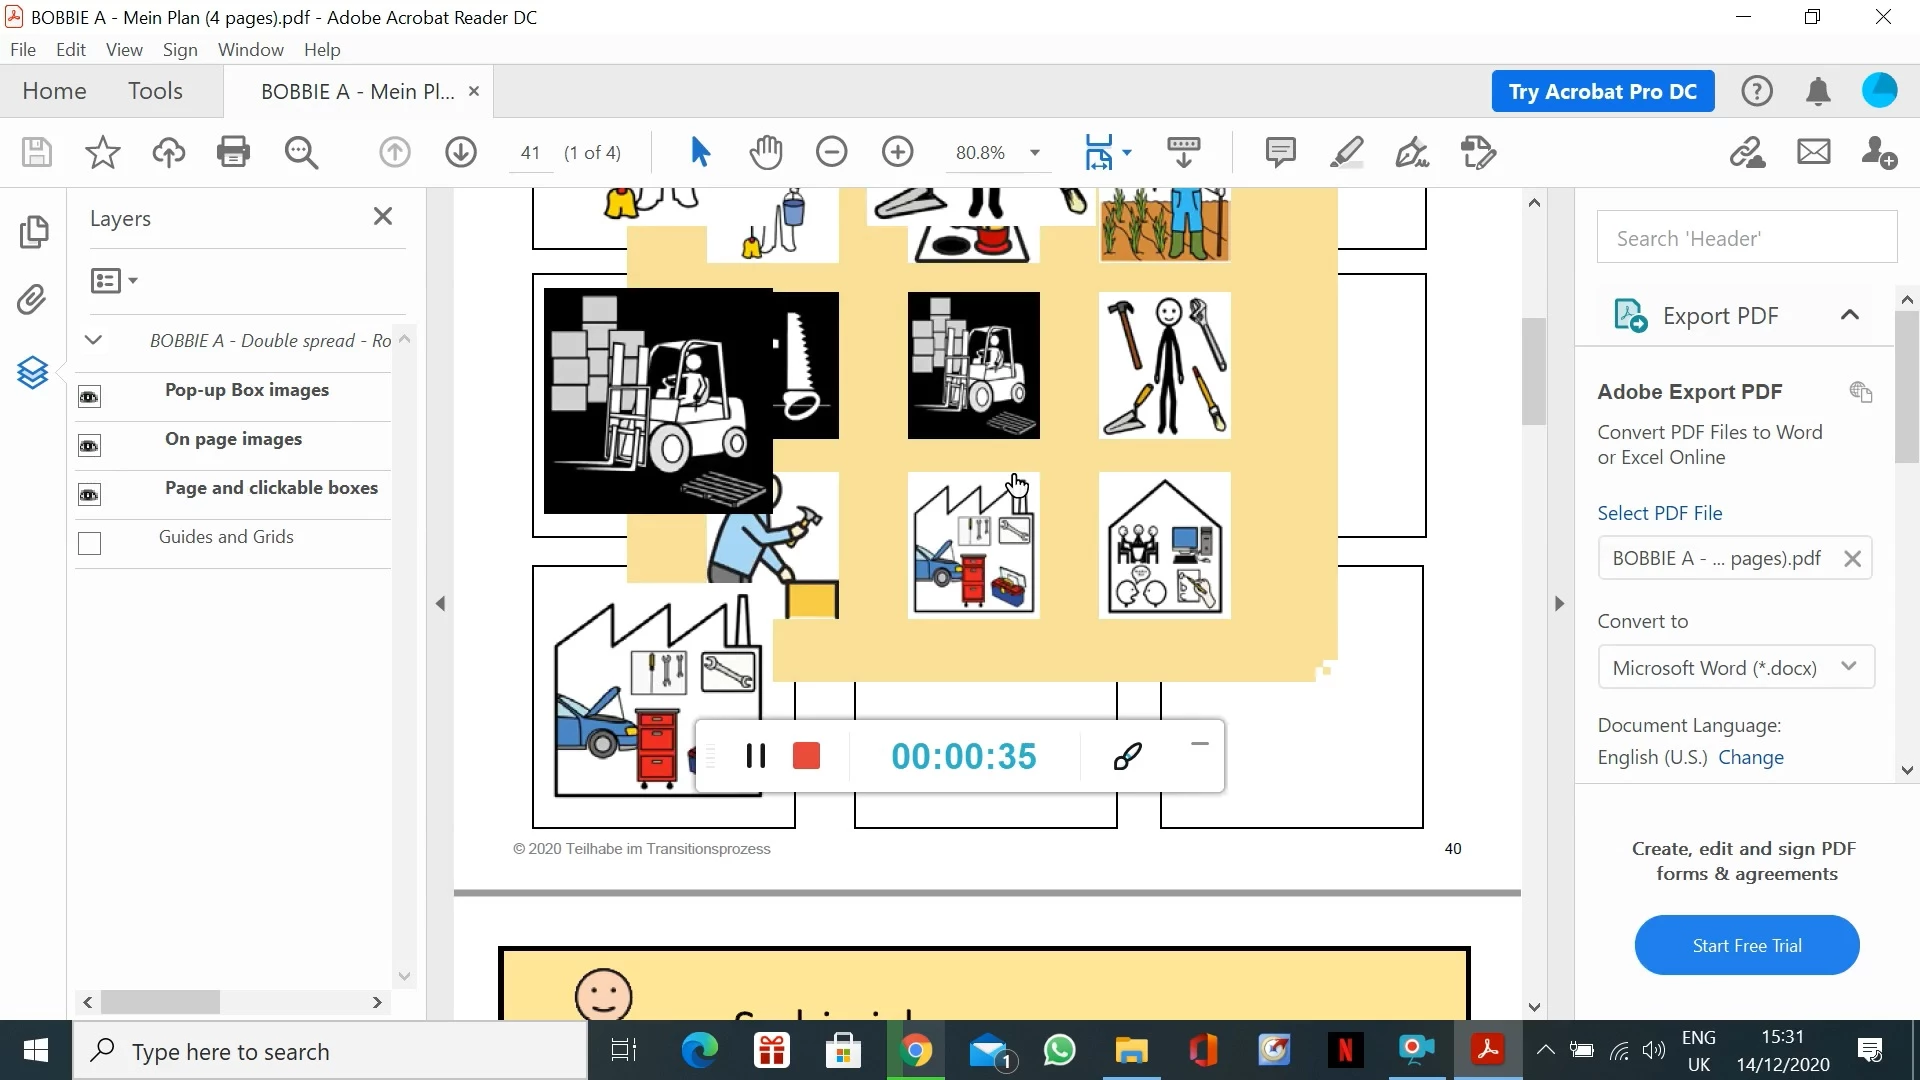Viewport: 1920px width, 1080px height.
Task: Collapse the Export PDF section chevron
Action: click(x=1849, y=315)
